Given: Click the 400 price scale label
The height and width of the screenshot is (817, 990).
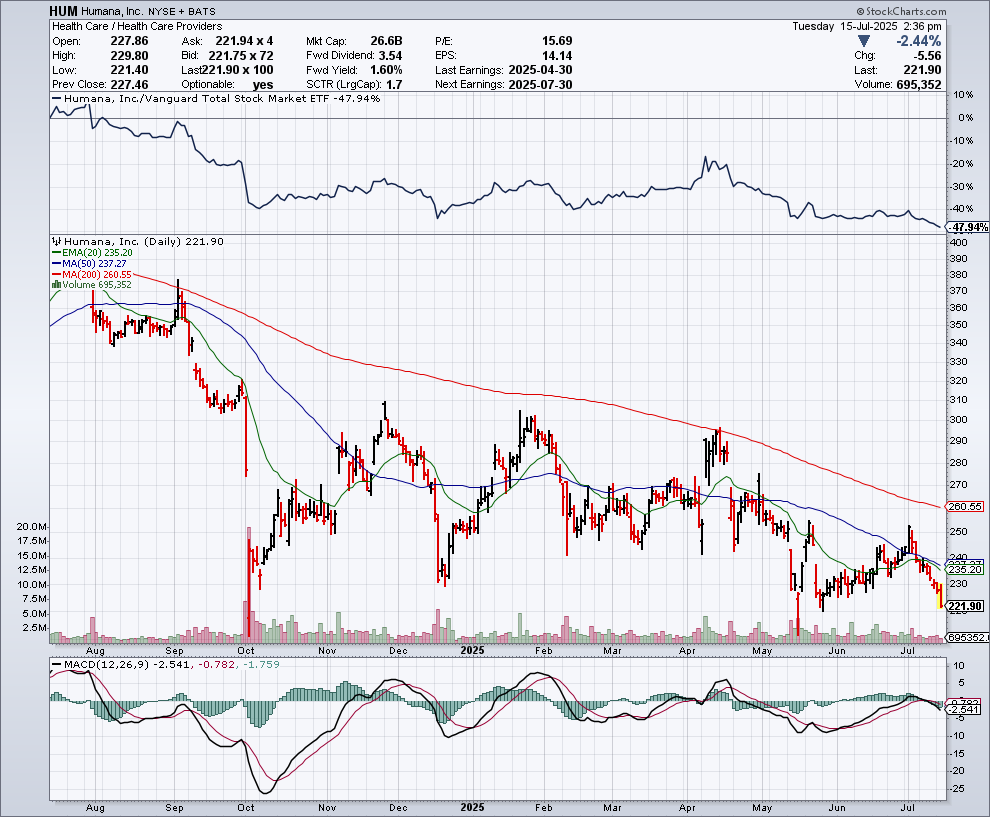Looking at the screenshot, I should coord(958,242).
